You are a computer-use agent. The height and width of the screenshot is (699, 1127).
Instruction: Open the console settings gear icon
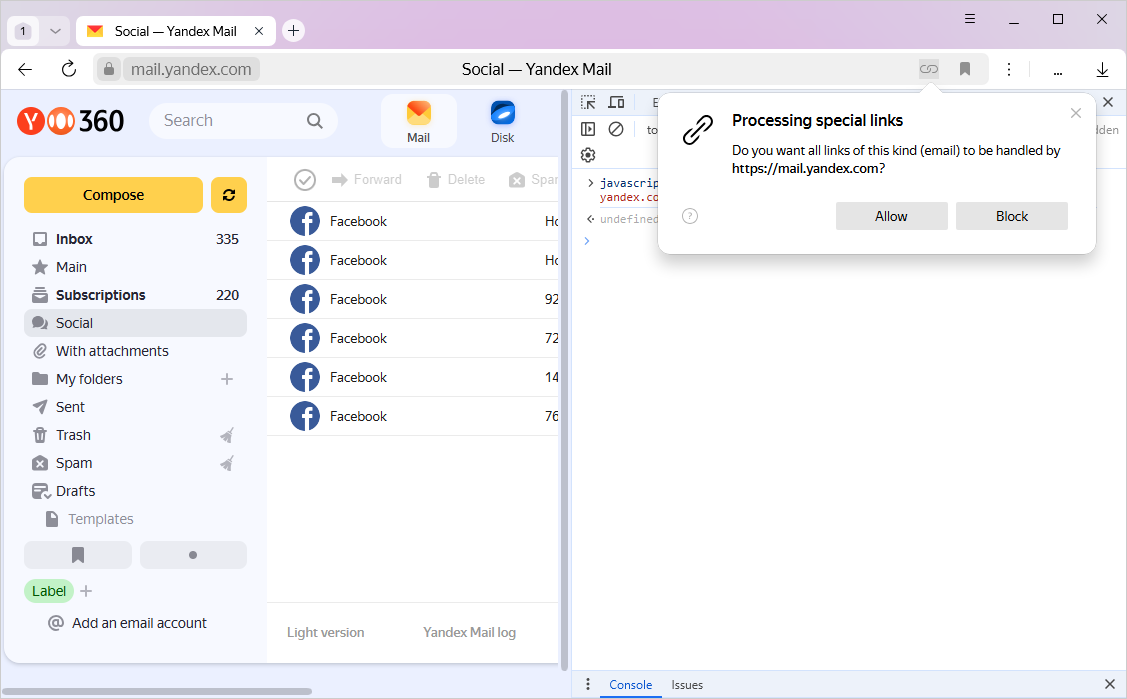(x=588, y=155)
